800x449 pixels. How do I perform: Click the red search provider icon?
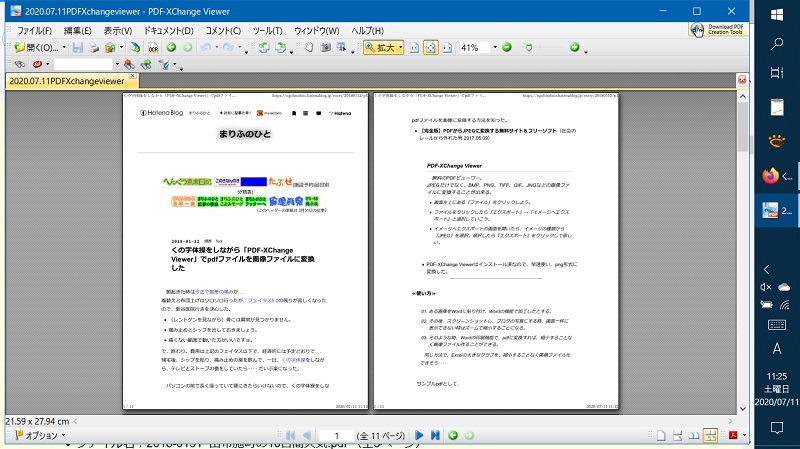coord(37,64)
